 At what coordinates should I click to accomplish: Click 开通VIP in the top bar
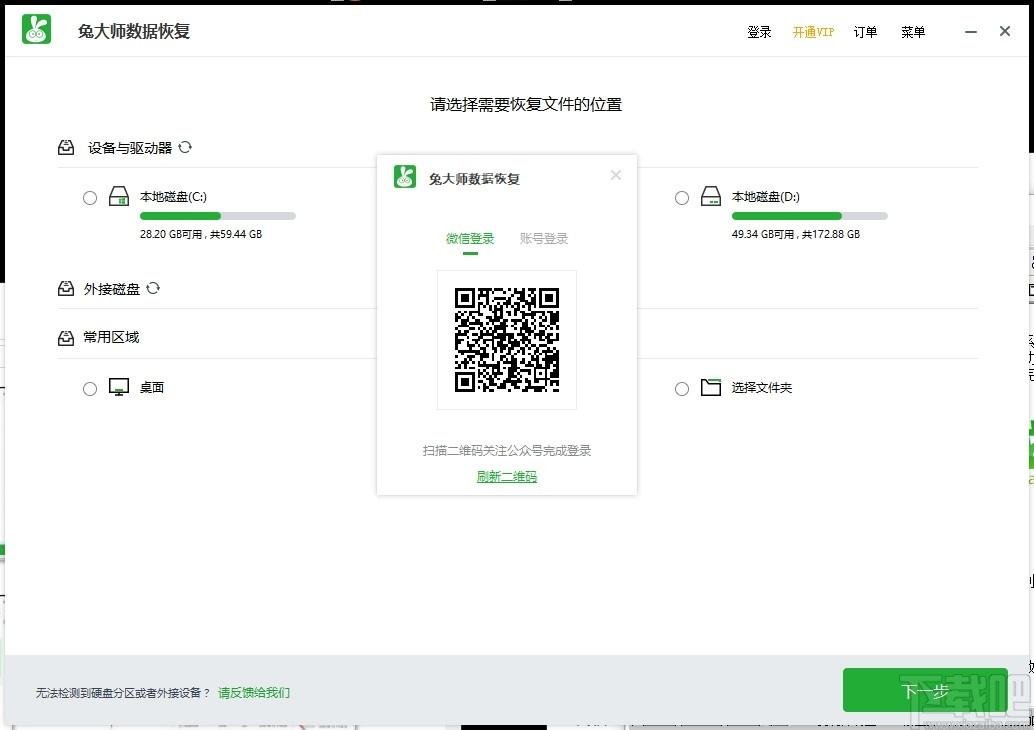click(813, 32)
